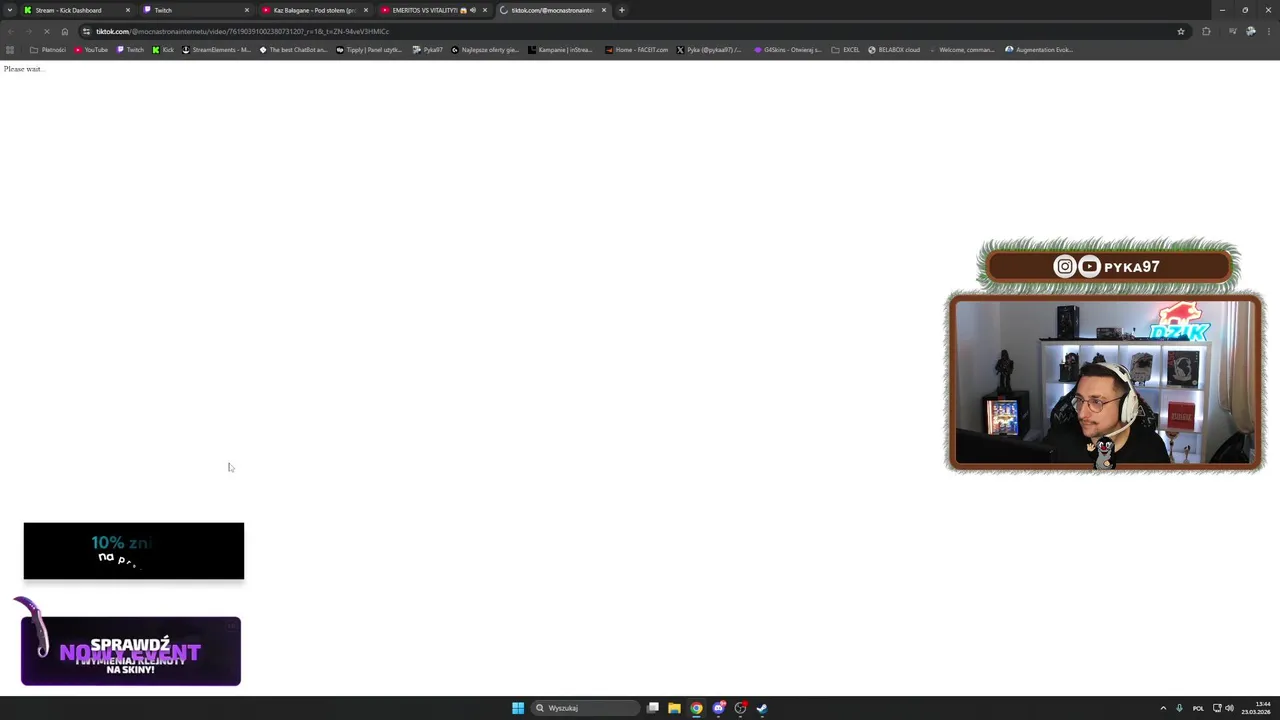
Task: Go to the browser home page
Action: click(x=65, y=31)
